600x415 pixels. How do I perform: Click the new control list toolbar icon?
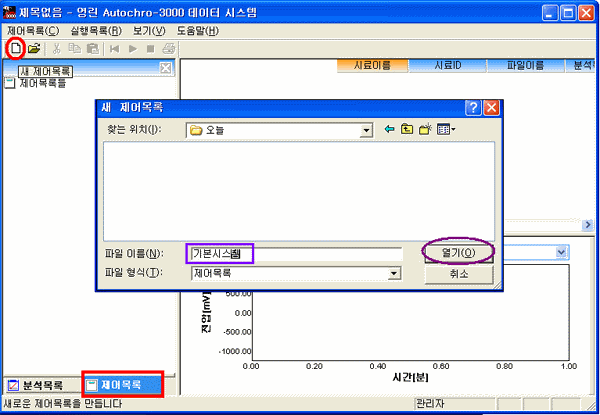pos(15,48)
